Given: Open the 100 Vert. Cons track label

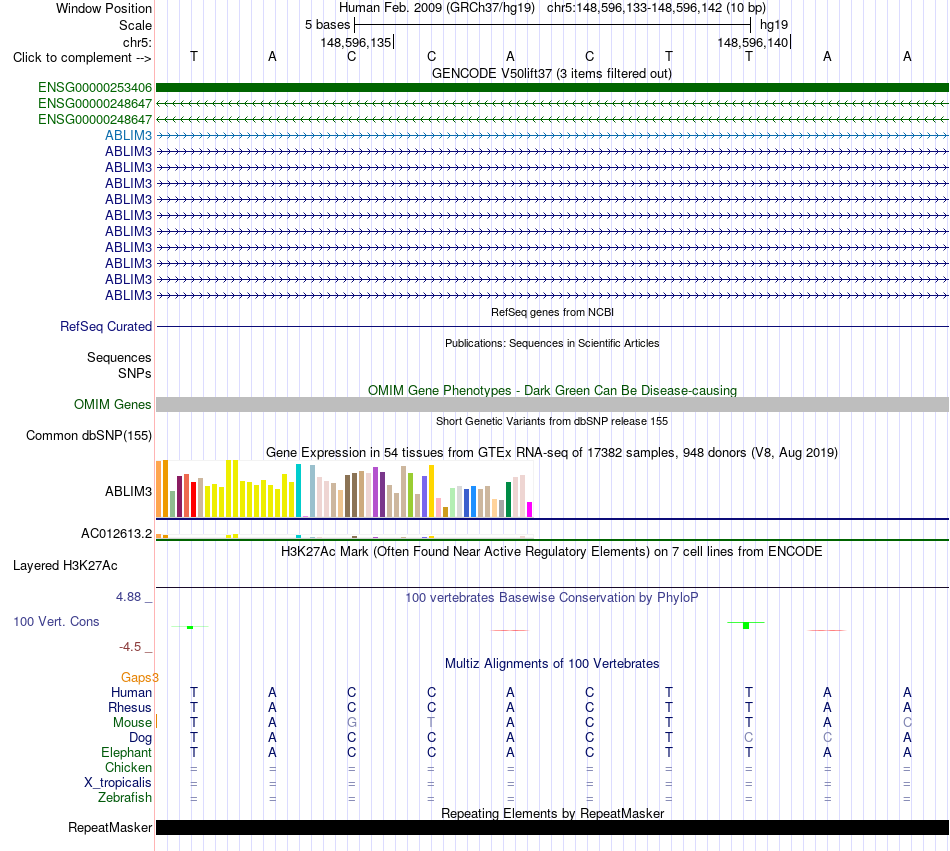Looking at the screenshot, I should (56, 621).
